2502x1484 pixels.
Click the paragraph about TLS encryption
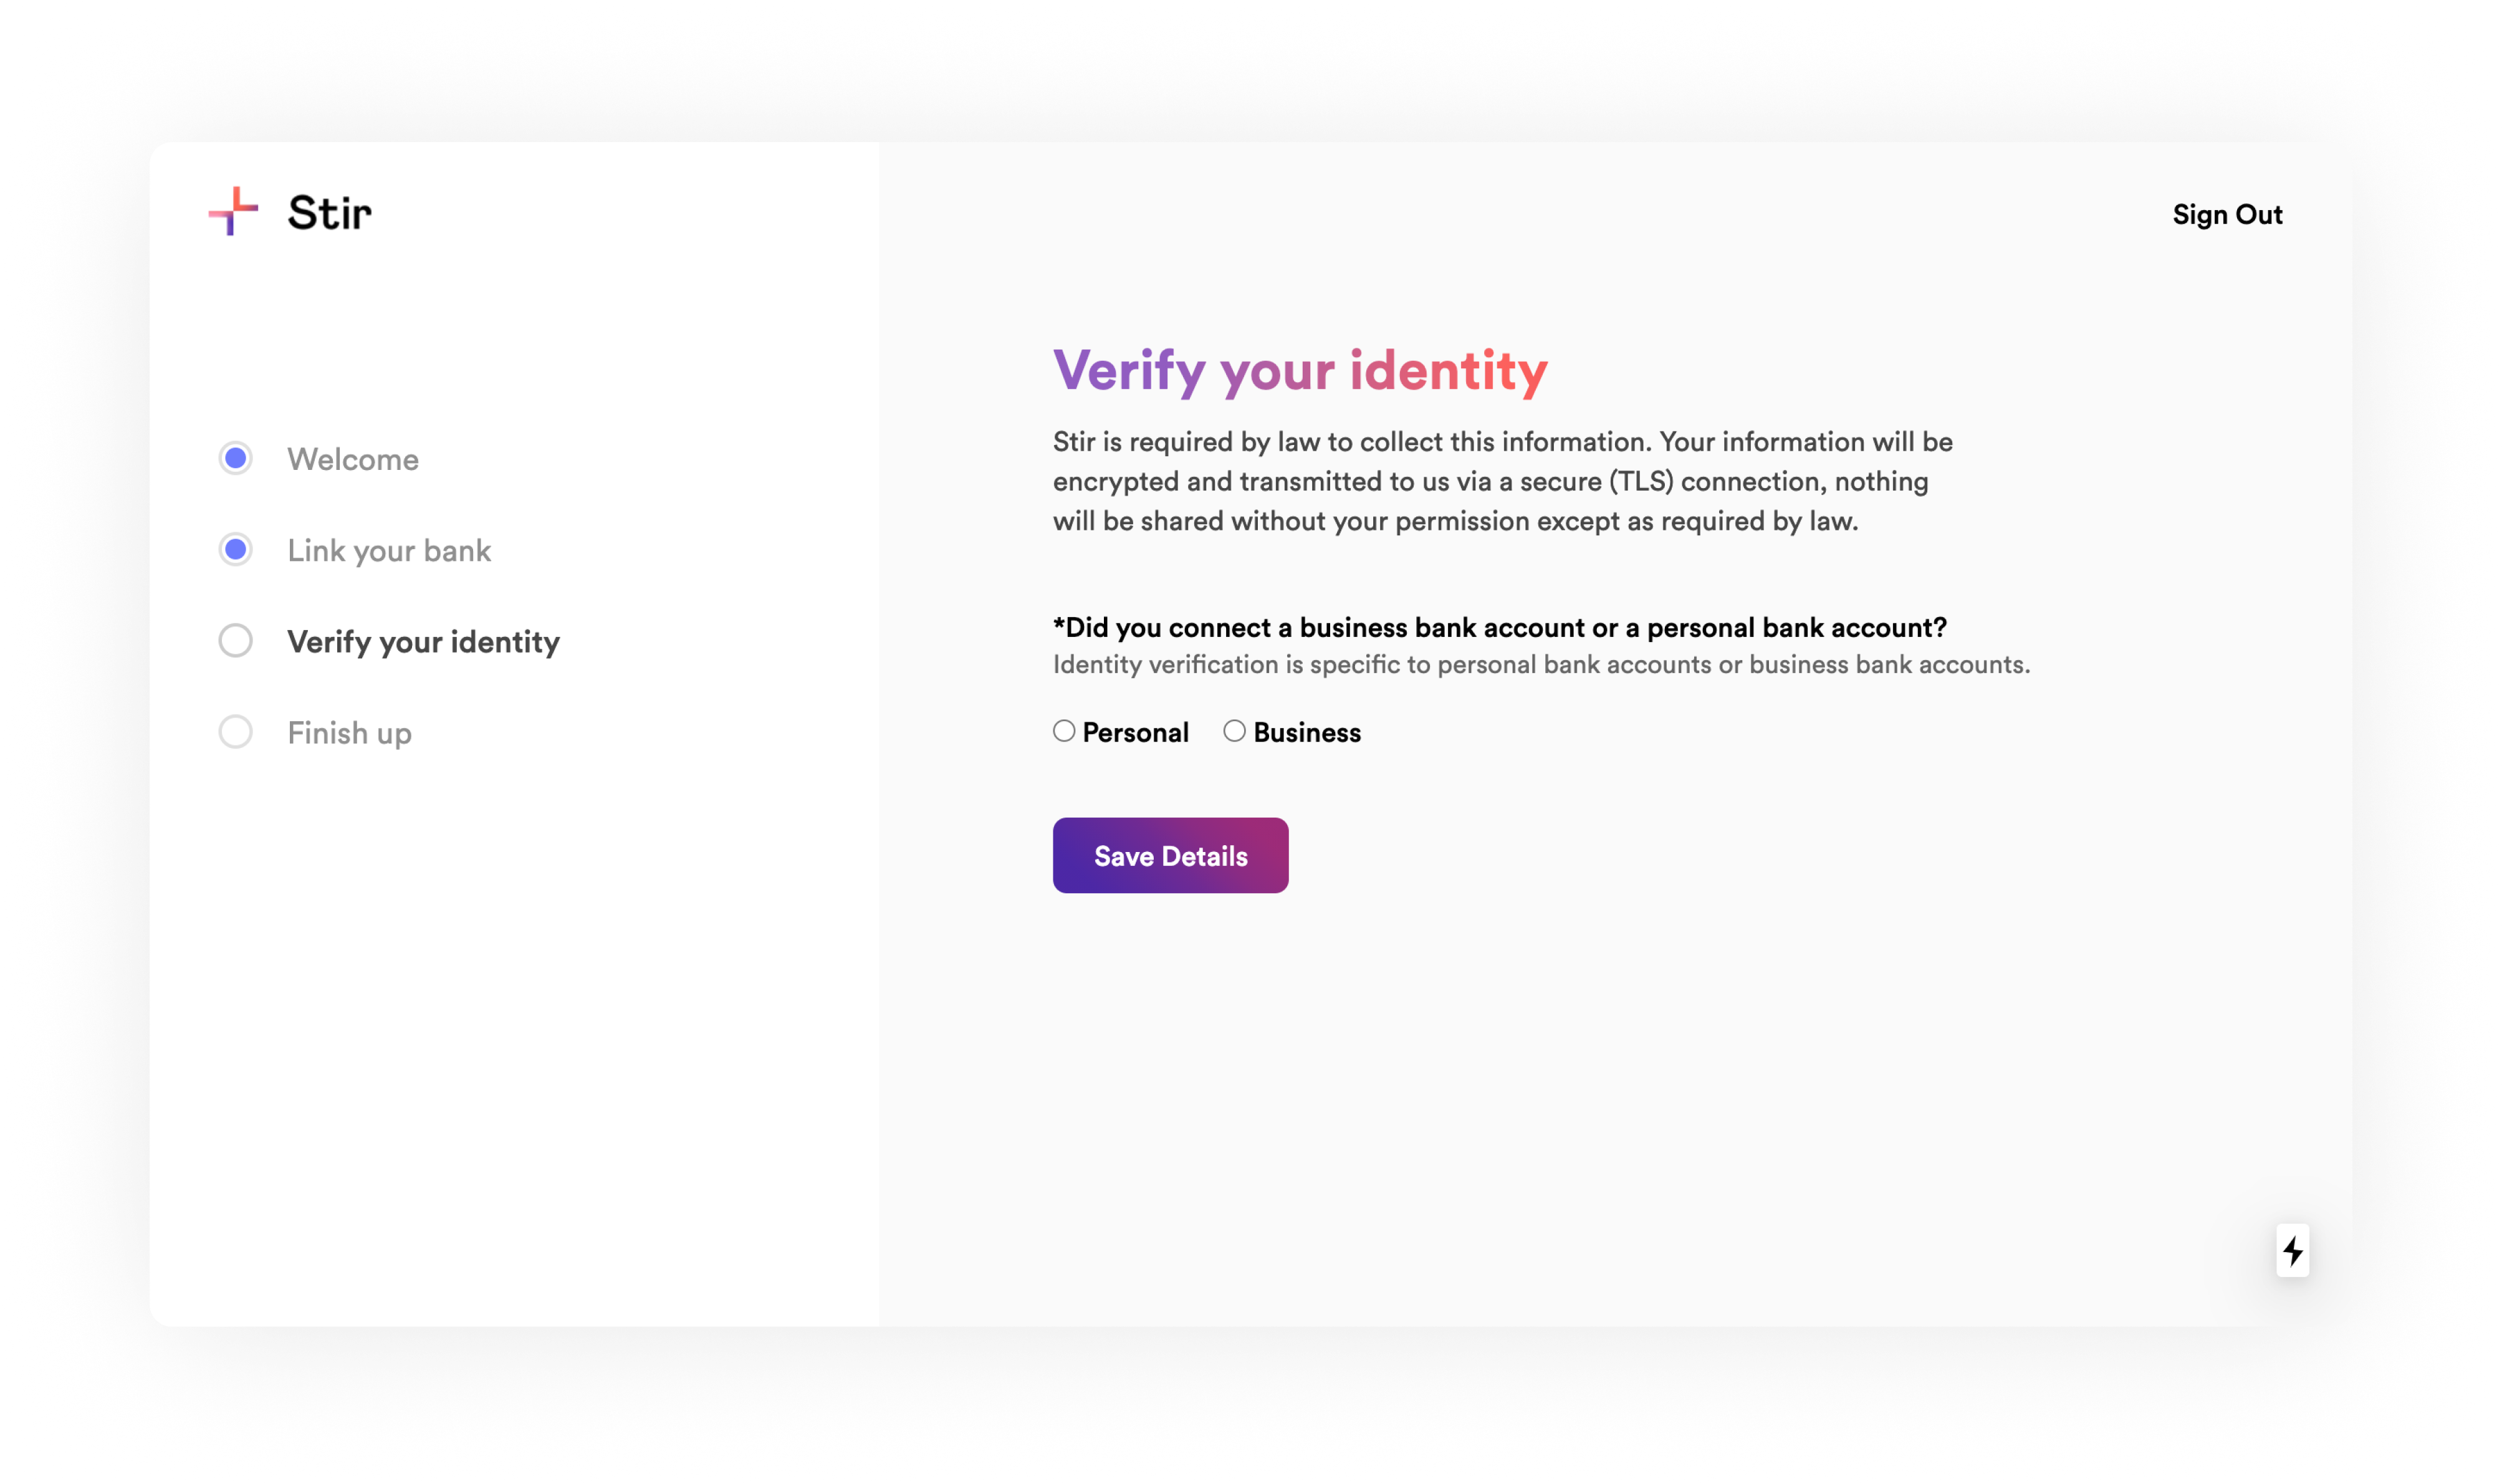point(1502,482)
